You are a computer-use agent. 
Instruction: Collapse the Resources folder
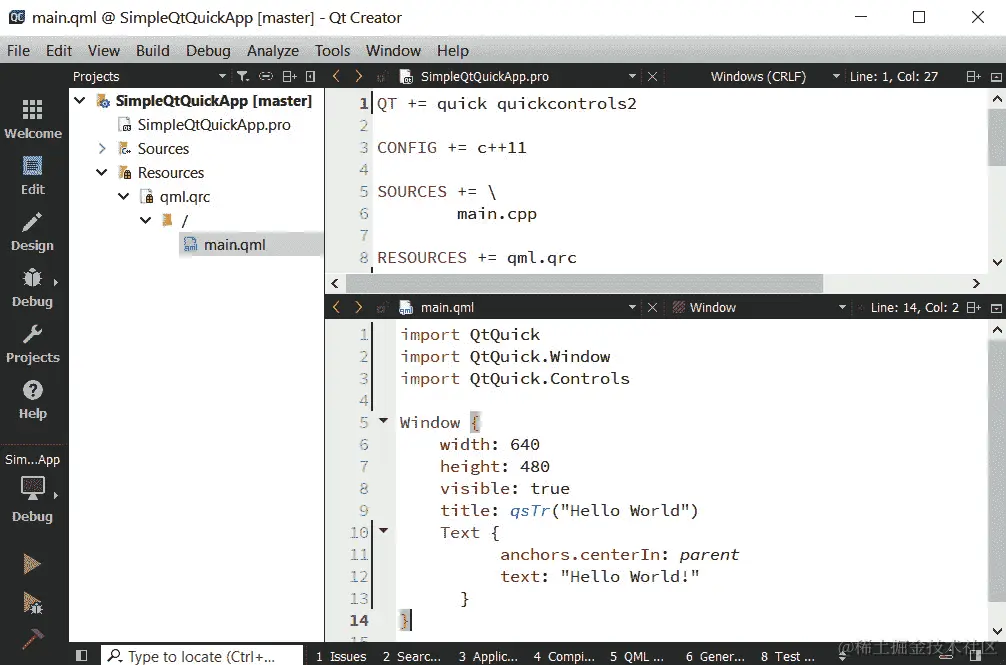tap(101, 172)
